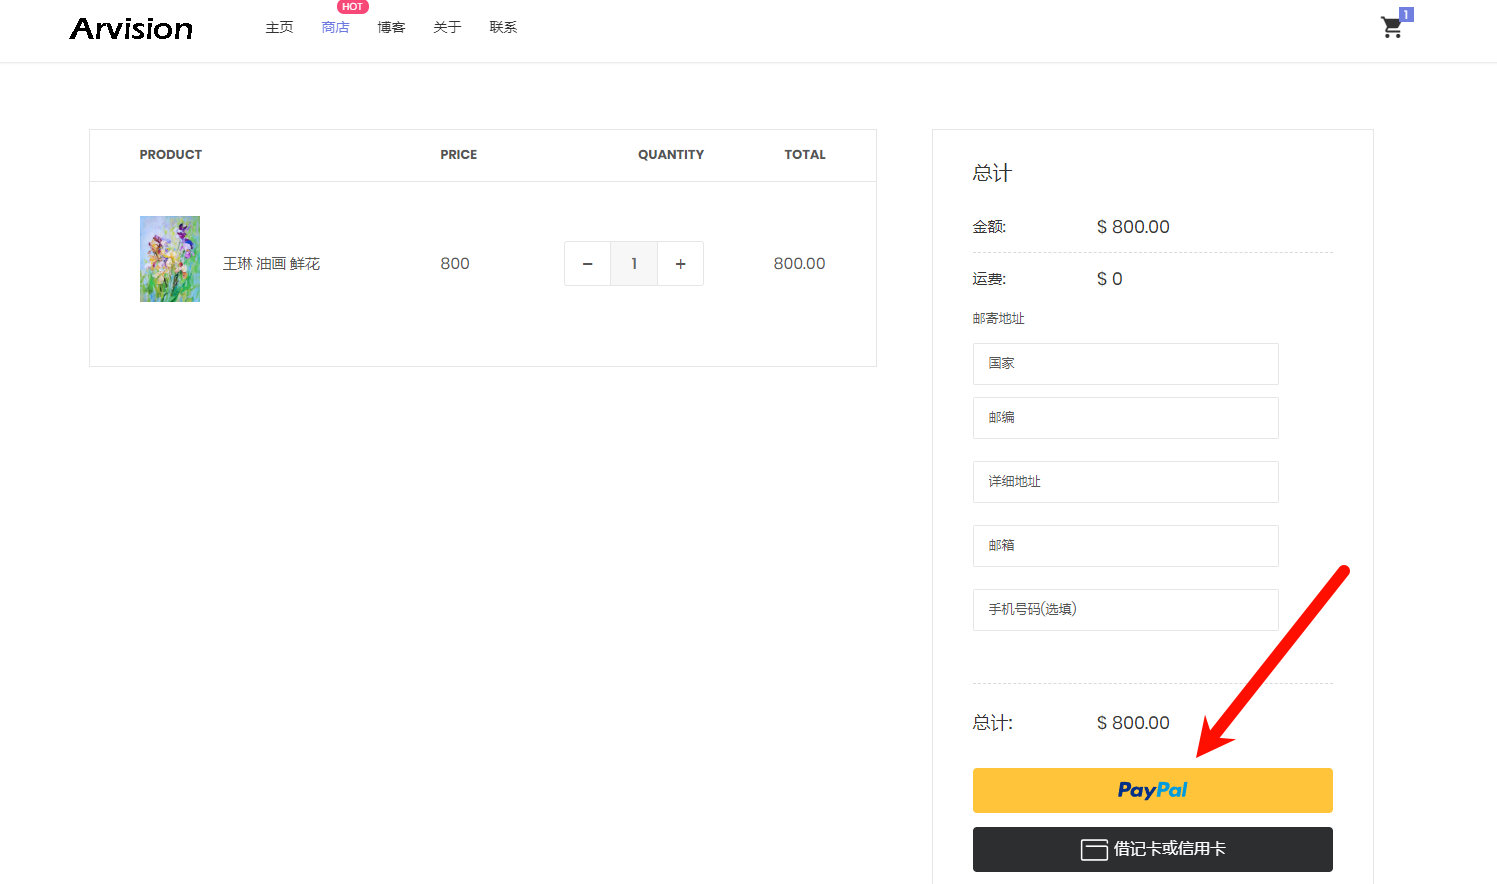Click the HOT badge above 商店
This screenshot has height=884, width=1497.
point(352,7)
